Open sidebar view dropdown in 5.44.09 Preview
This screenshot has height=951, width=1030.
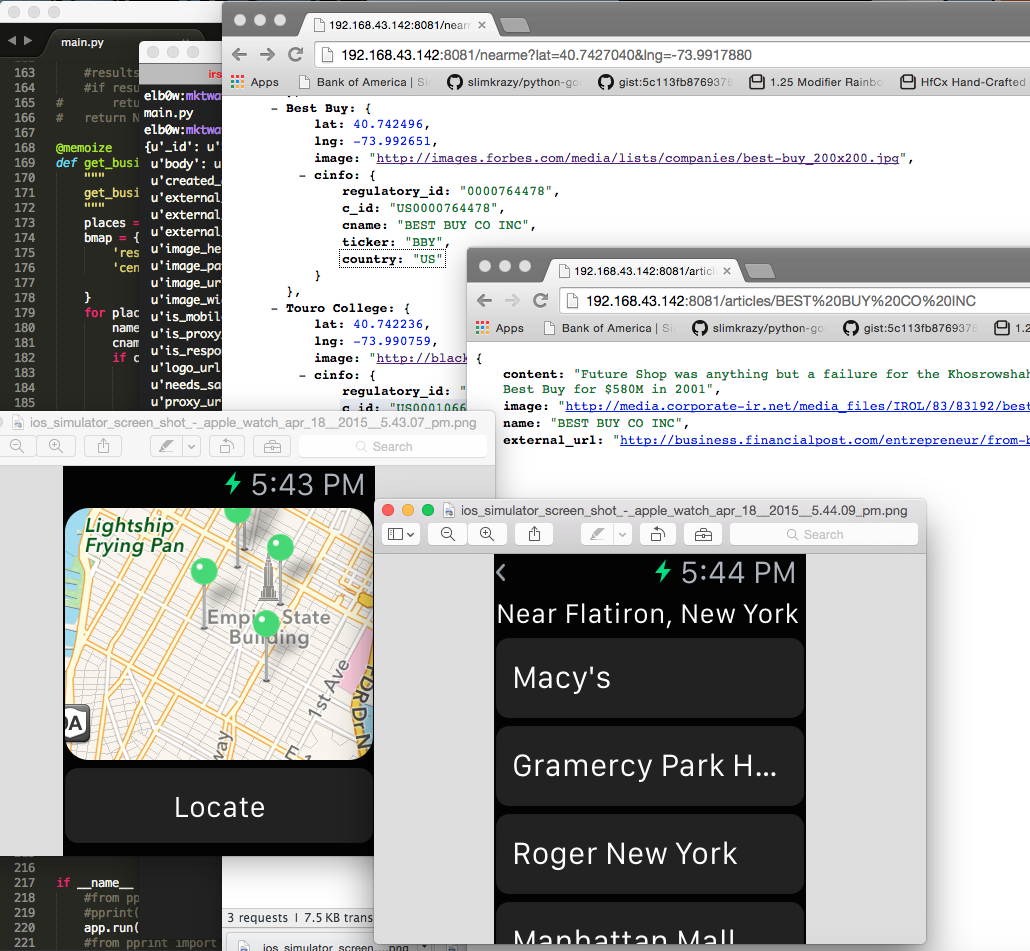click(x=401, y=535)
